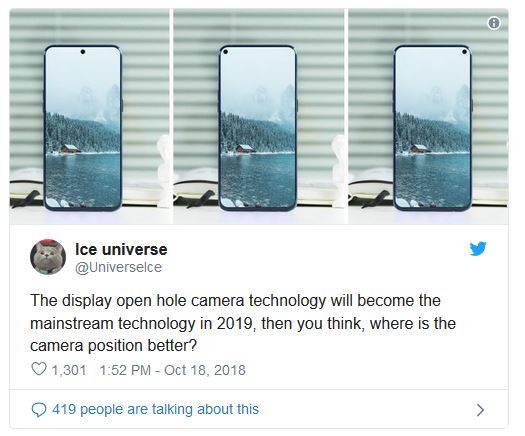Click the right-corner punch-hole camera dot
Screen dimensions: 525x436
pyautogui.click(x=464, y=52)
